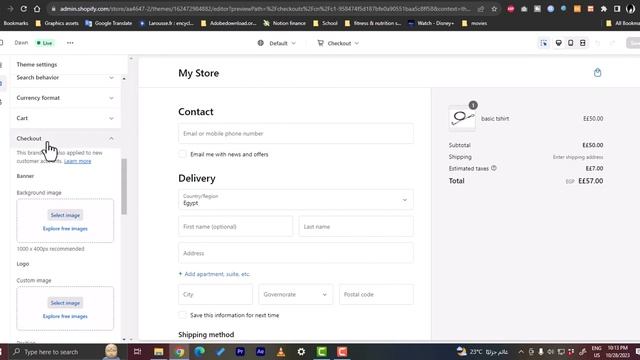Open Microsoft Edge from taskbar
The width and height of the screenshot is (640, 360).
[x=200, y=351]
